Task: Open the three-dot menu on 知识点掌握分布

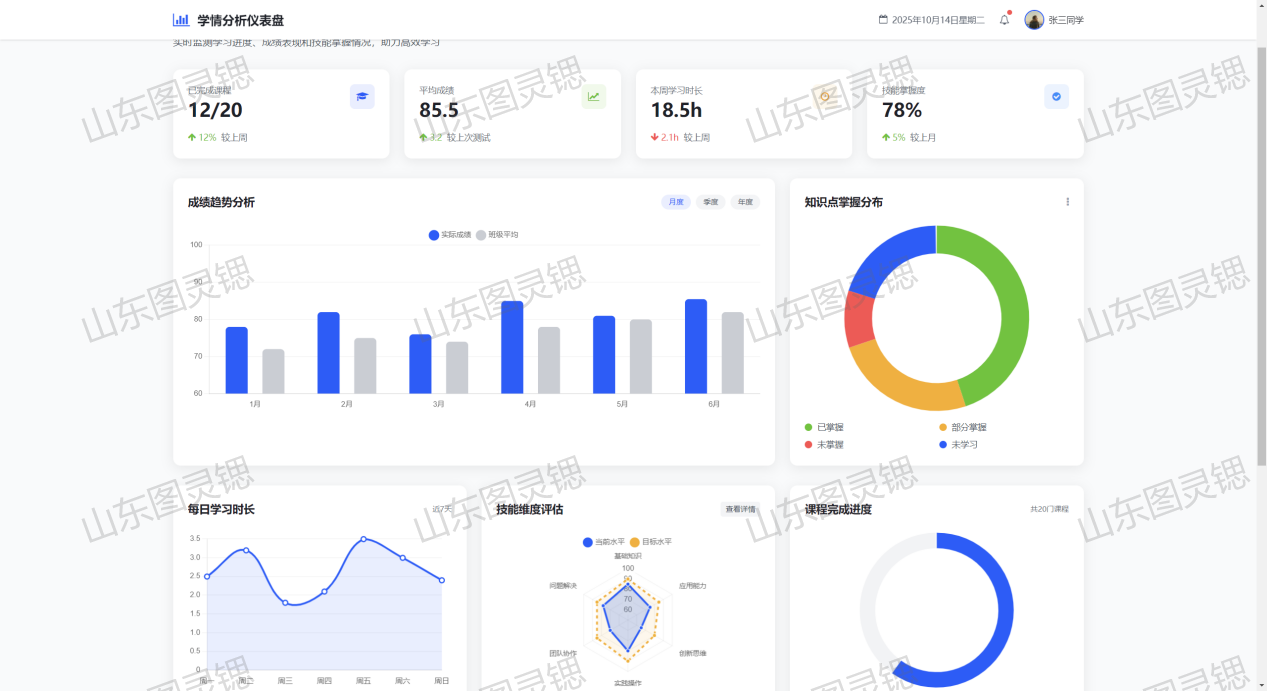Action: [1067, 202]
